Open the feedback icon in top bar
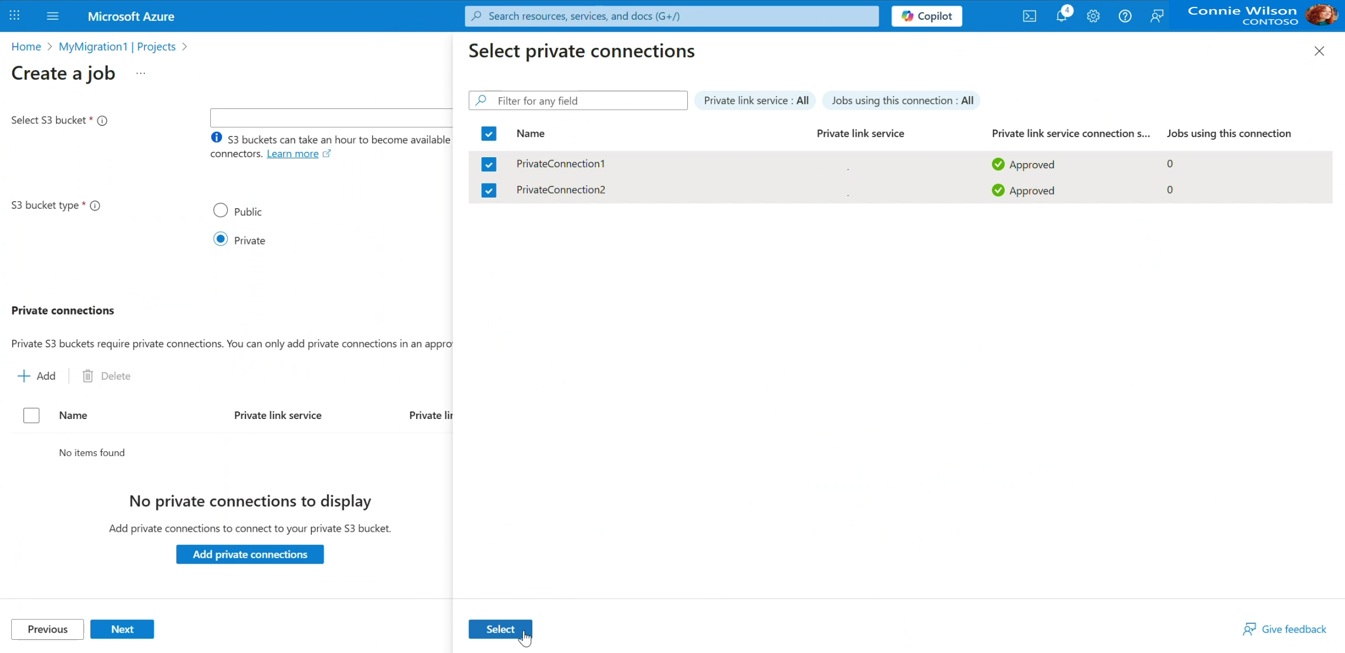 point(1157,16)
